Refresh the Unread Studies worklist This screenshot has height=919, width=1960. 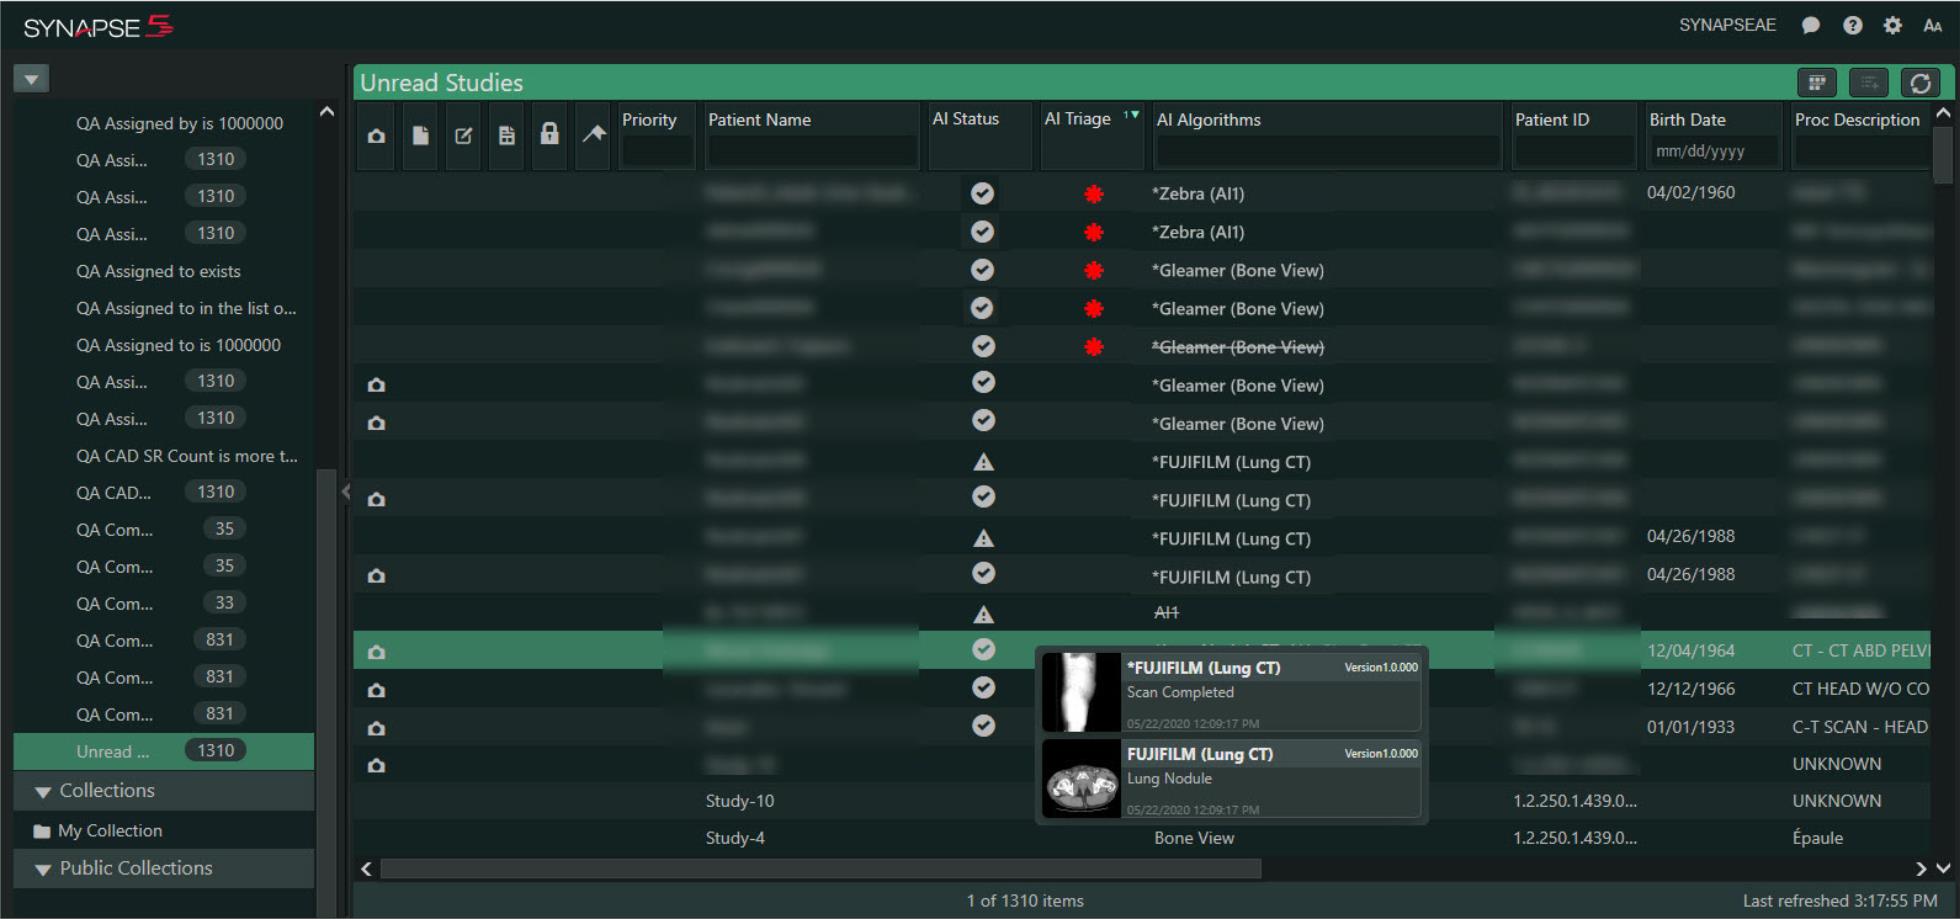tap(1920, 83)
